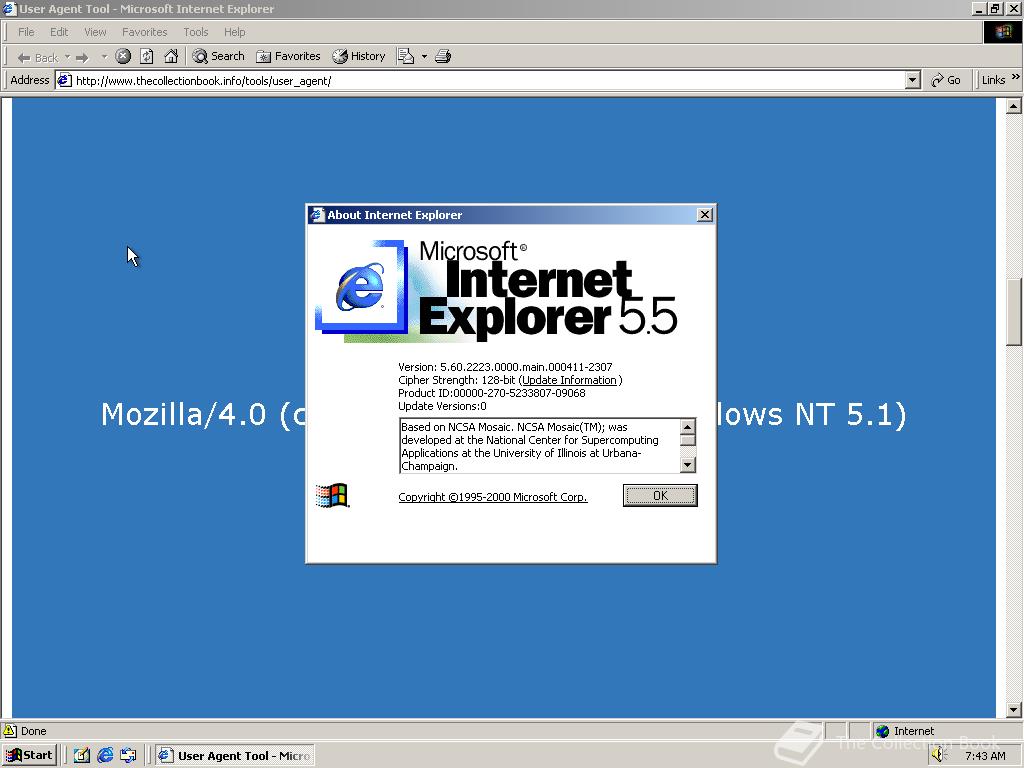Image resolution: width=1024 pixels, height=768 pixels.
Task: Click the Product ID text line
Action: (x=491, y=393)
